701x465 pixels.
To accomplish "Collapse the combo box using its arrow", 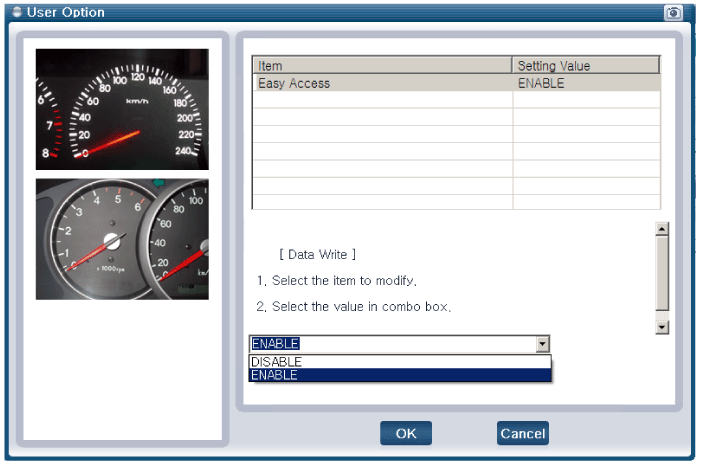I will [x=542, y=344].
